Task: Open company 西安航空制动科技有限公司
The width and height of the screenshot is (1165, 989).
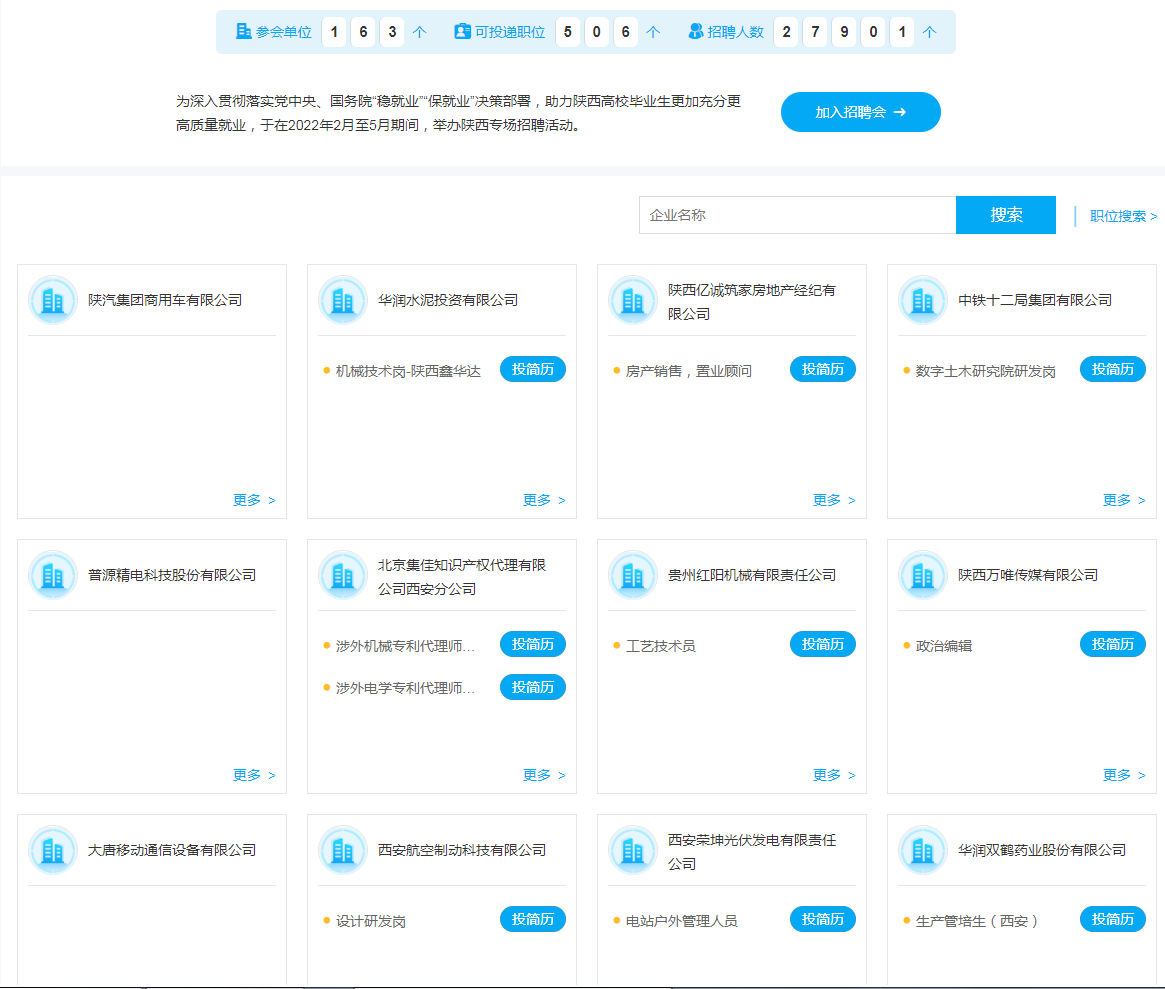Action: [461, 850]
